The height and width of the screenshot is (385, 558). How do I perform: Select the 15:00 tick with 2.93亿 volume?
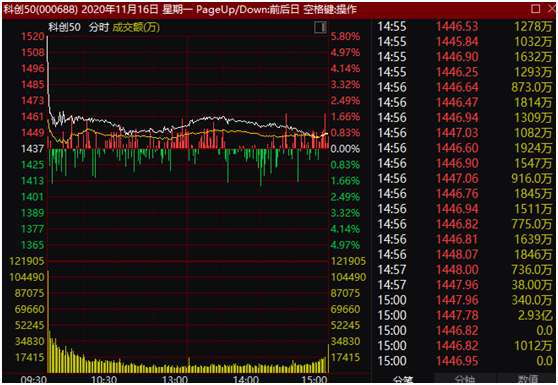(x=464, y=315)
